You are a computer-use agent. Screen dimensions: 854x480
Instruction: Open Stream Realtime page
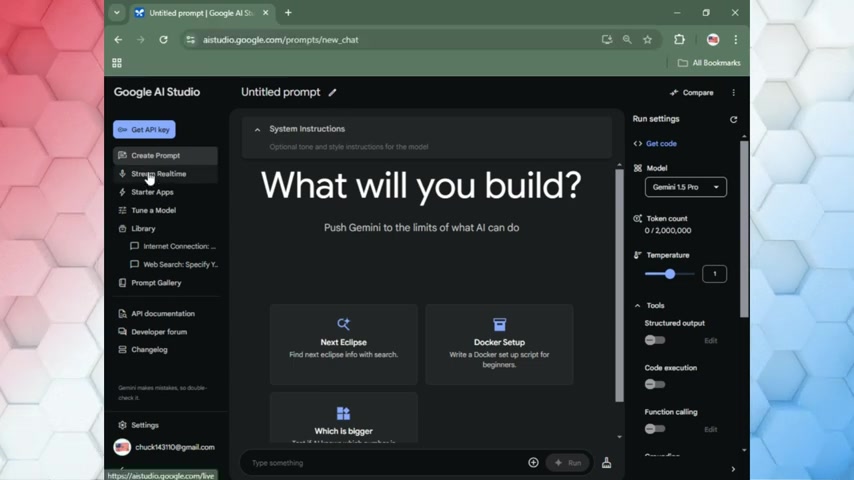click(x=166, y=174)
